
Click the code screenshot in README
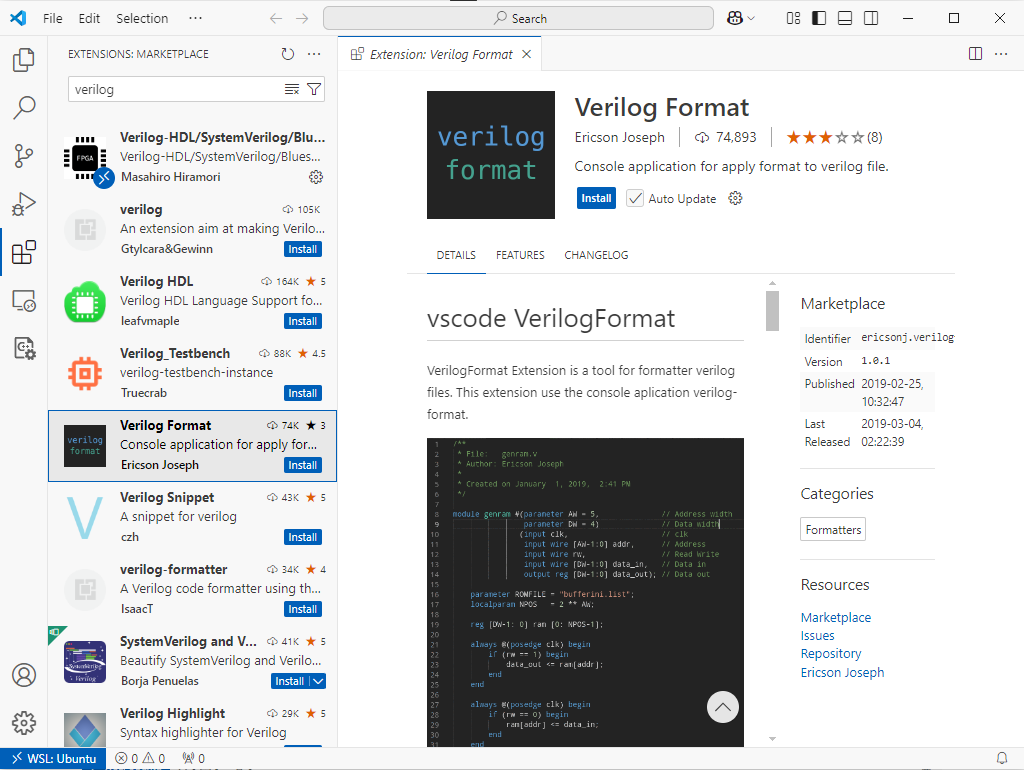pos(585,592)
